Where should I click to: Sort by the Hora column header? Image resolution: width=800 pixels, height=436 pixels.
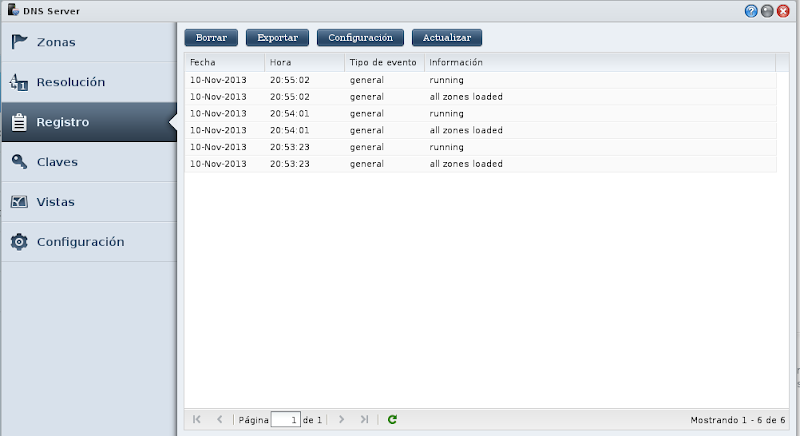click(305, 62)
